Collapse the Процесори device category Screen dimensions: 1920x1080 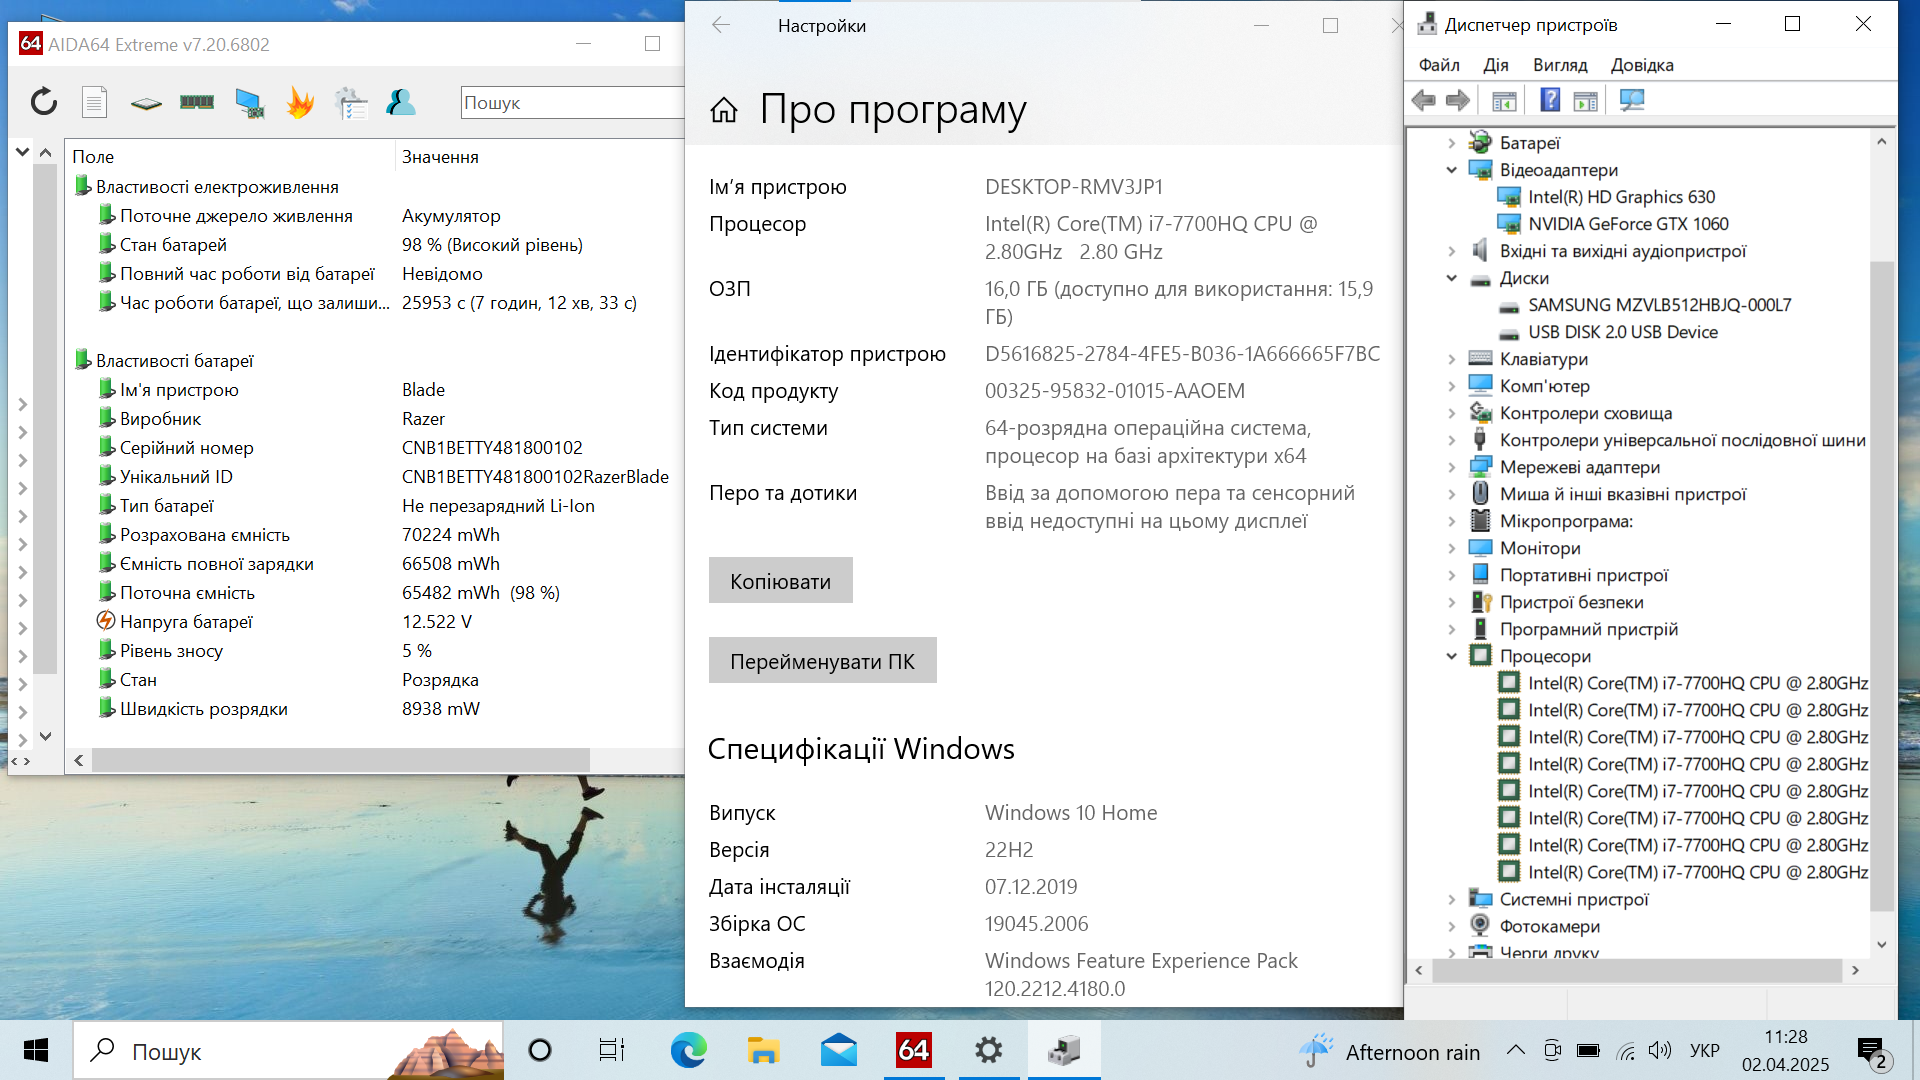(x=1452, y=656)
